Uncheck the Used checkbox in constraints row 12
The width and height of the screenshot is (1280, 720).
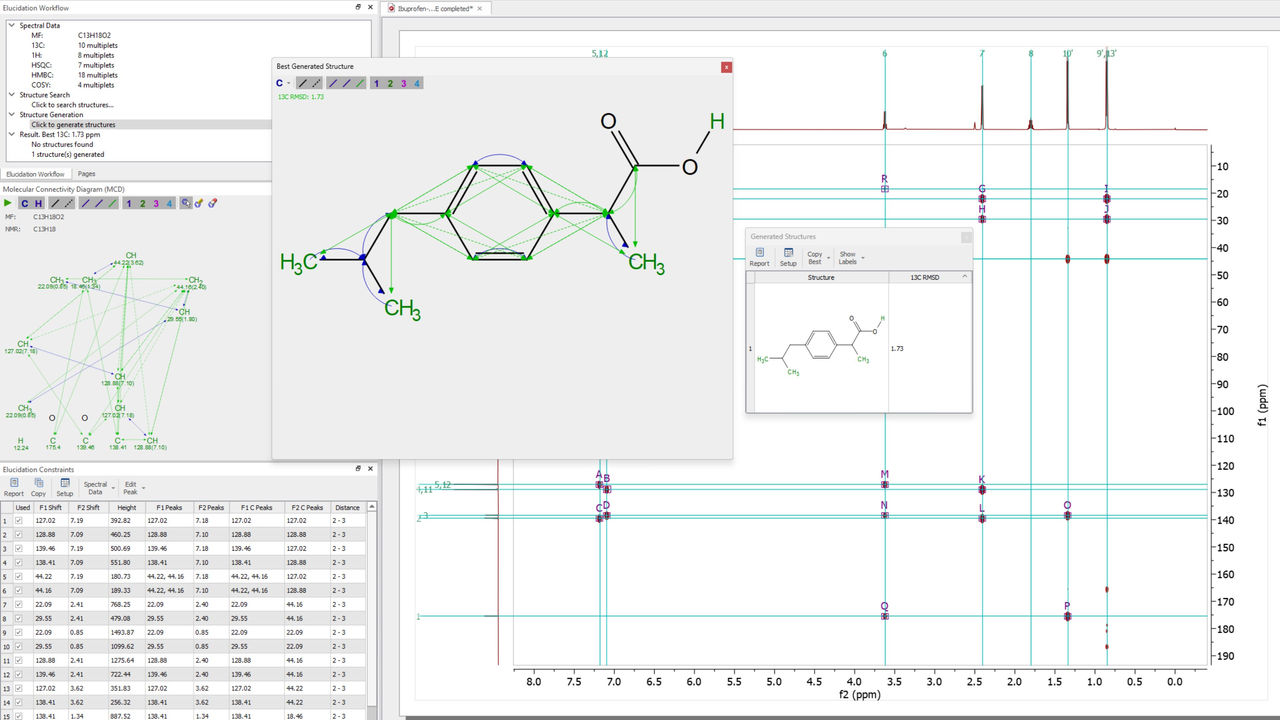point(18,675)
